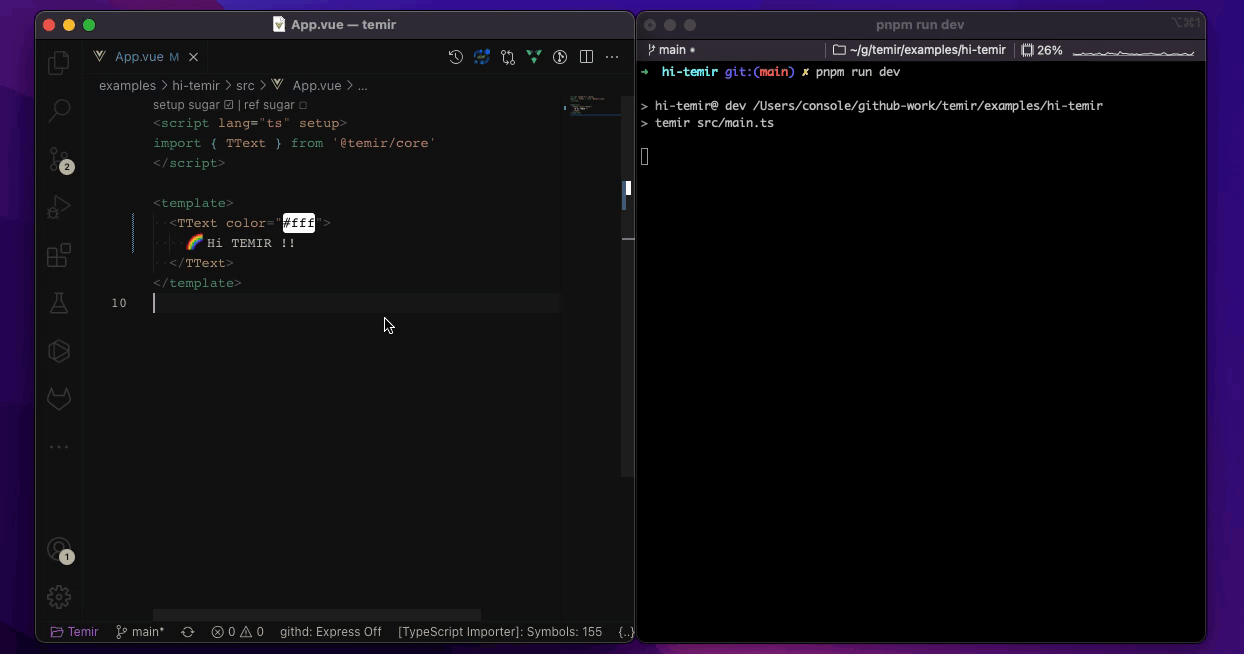Click the green Vue icon in editor toolbar

pyautogui.click(x=534, y=57)
